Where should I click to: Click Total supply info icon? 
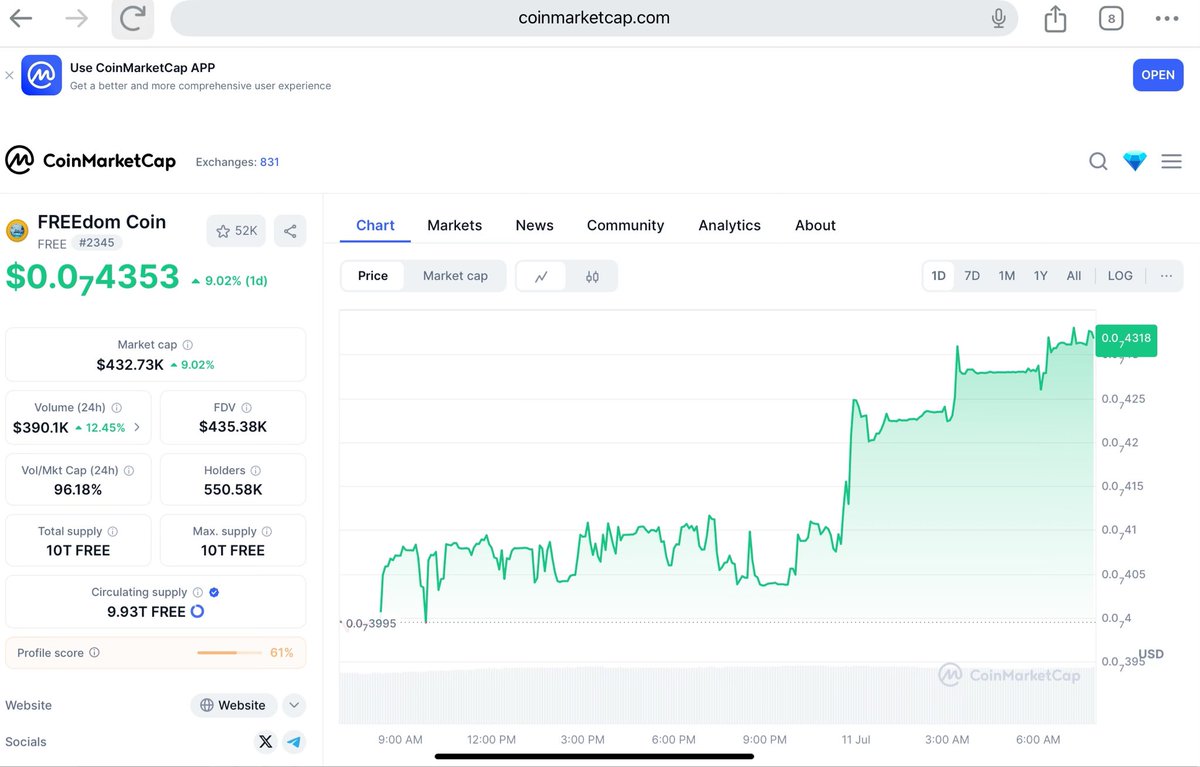[112, 532]
